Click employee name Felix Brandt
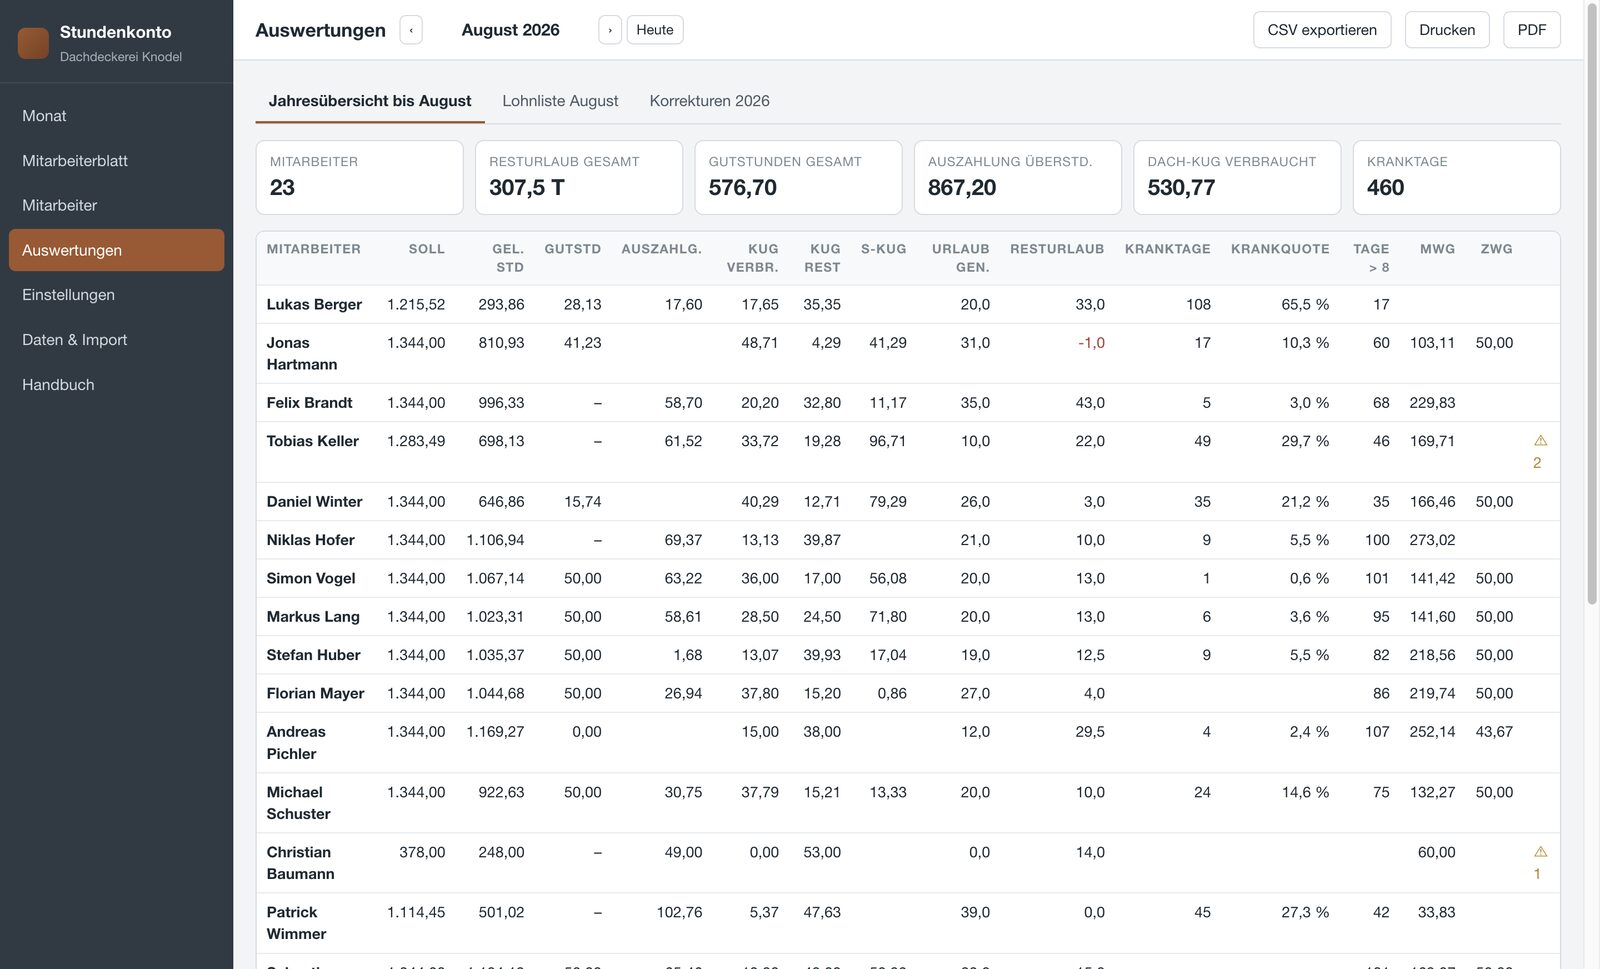The height and width of the screenshot is (969, 1600). pos(309,403)
